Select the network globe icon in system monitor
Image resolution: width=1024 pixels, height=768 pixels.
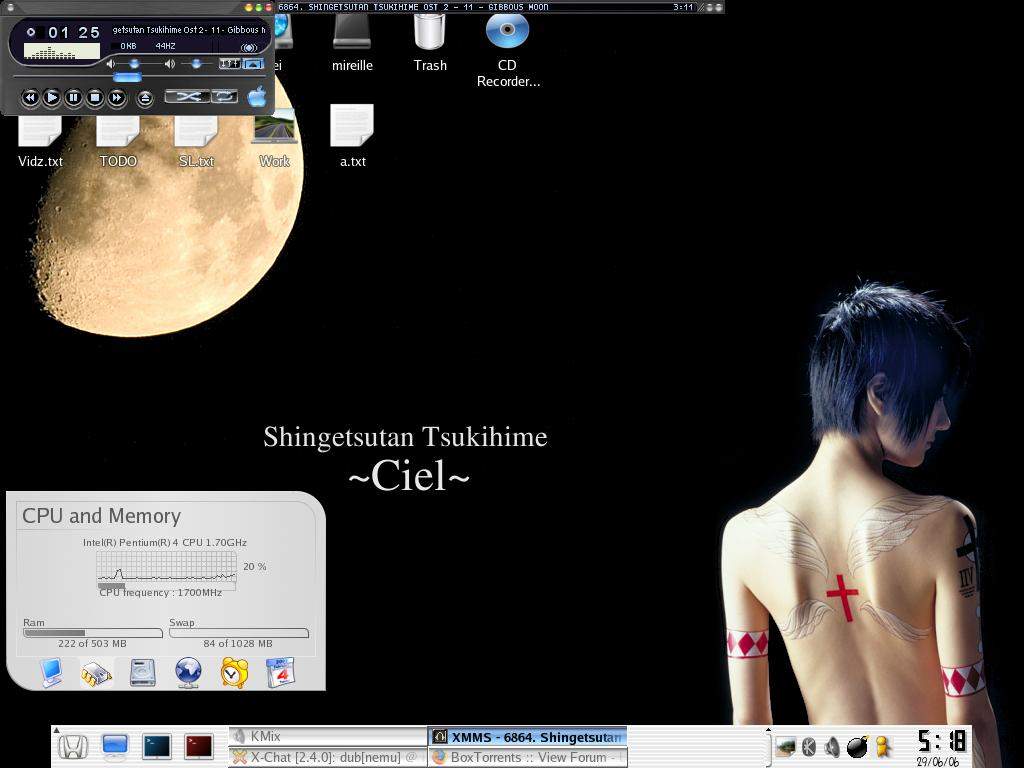click(x=188, y=672)
